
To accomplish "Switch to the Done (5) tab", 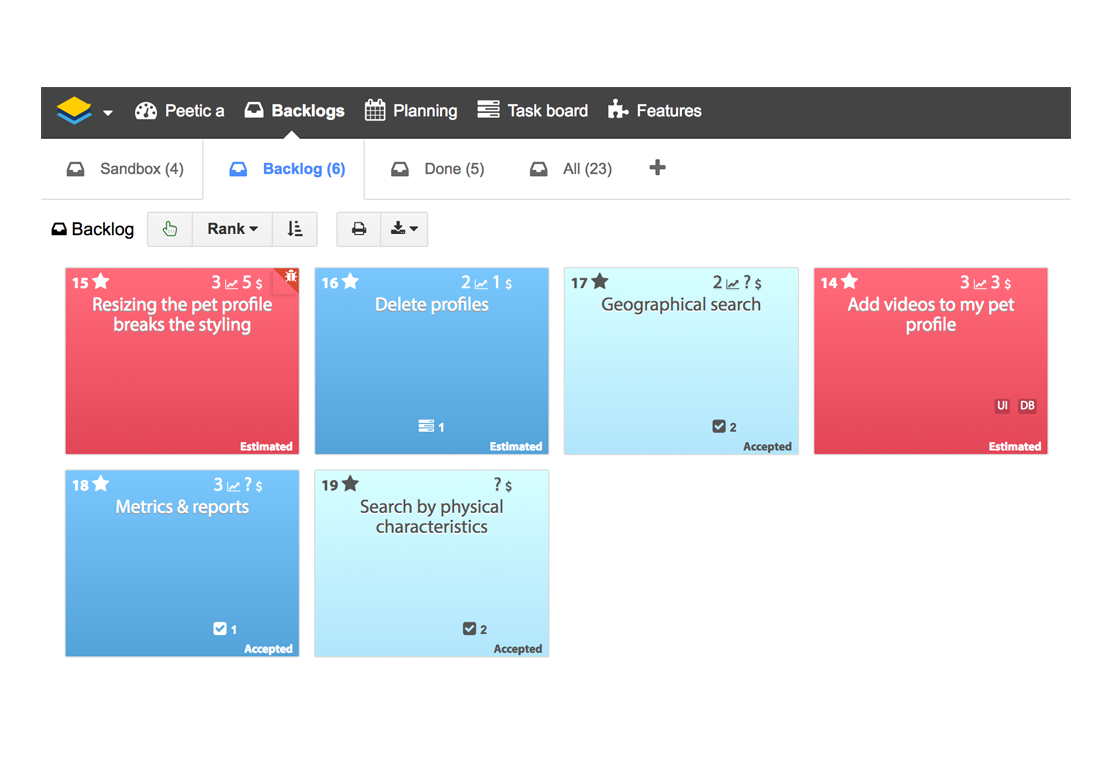I will 437,169.
